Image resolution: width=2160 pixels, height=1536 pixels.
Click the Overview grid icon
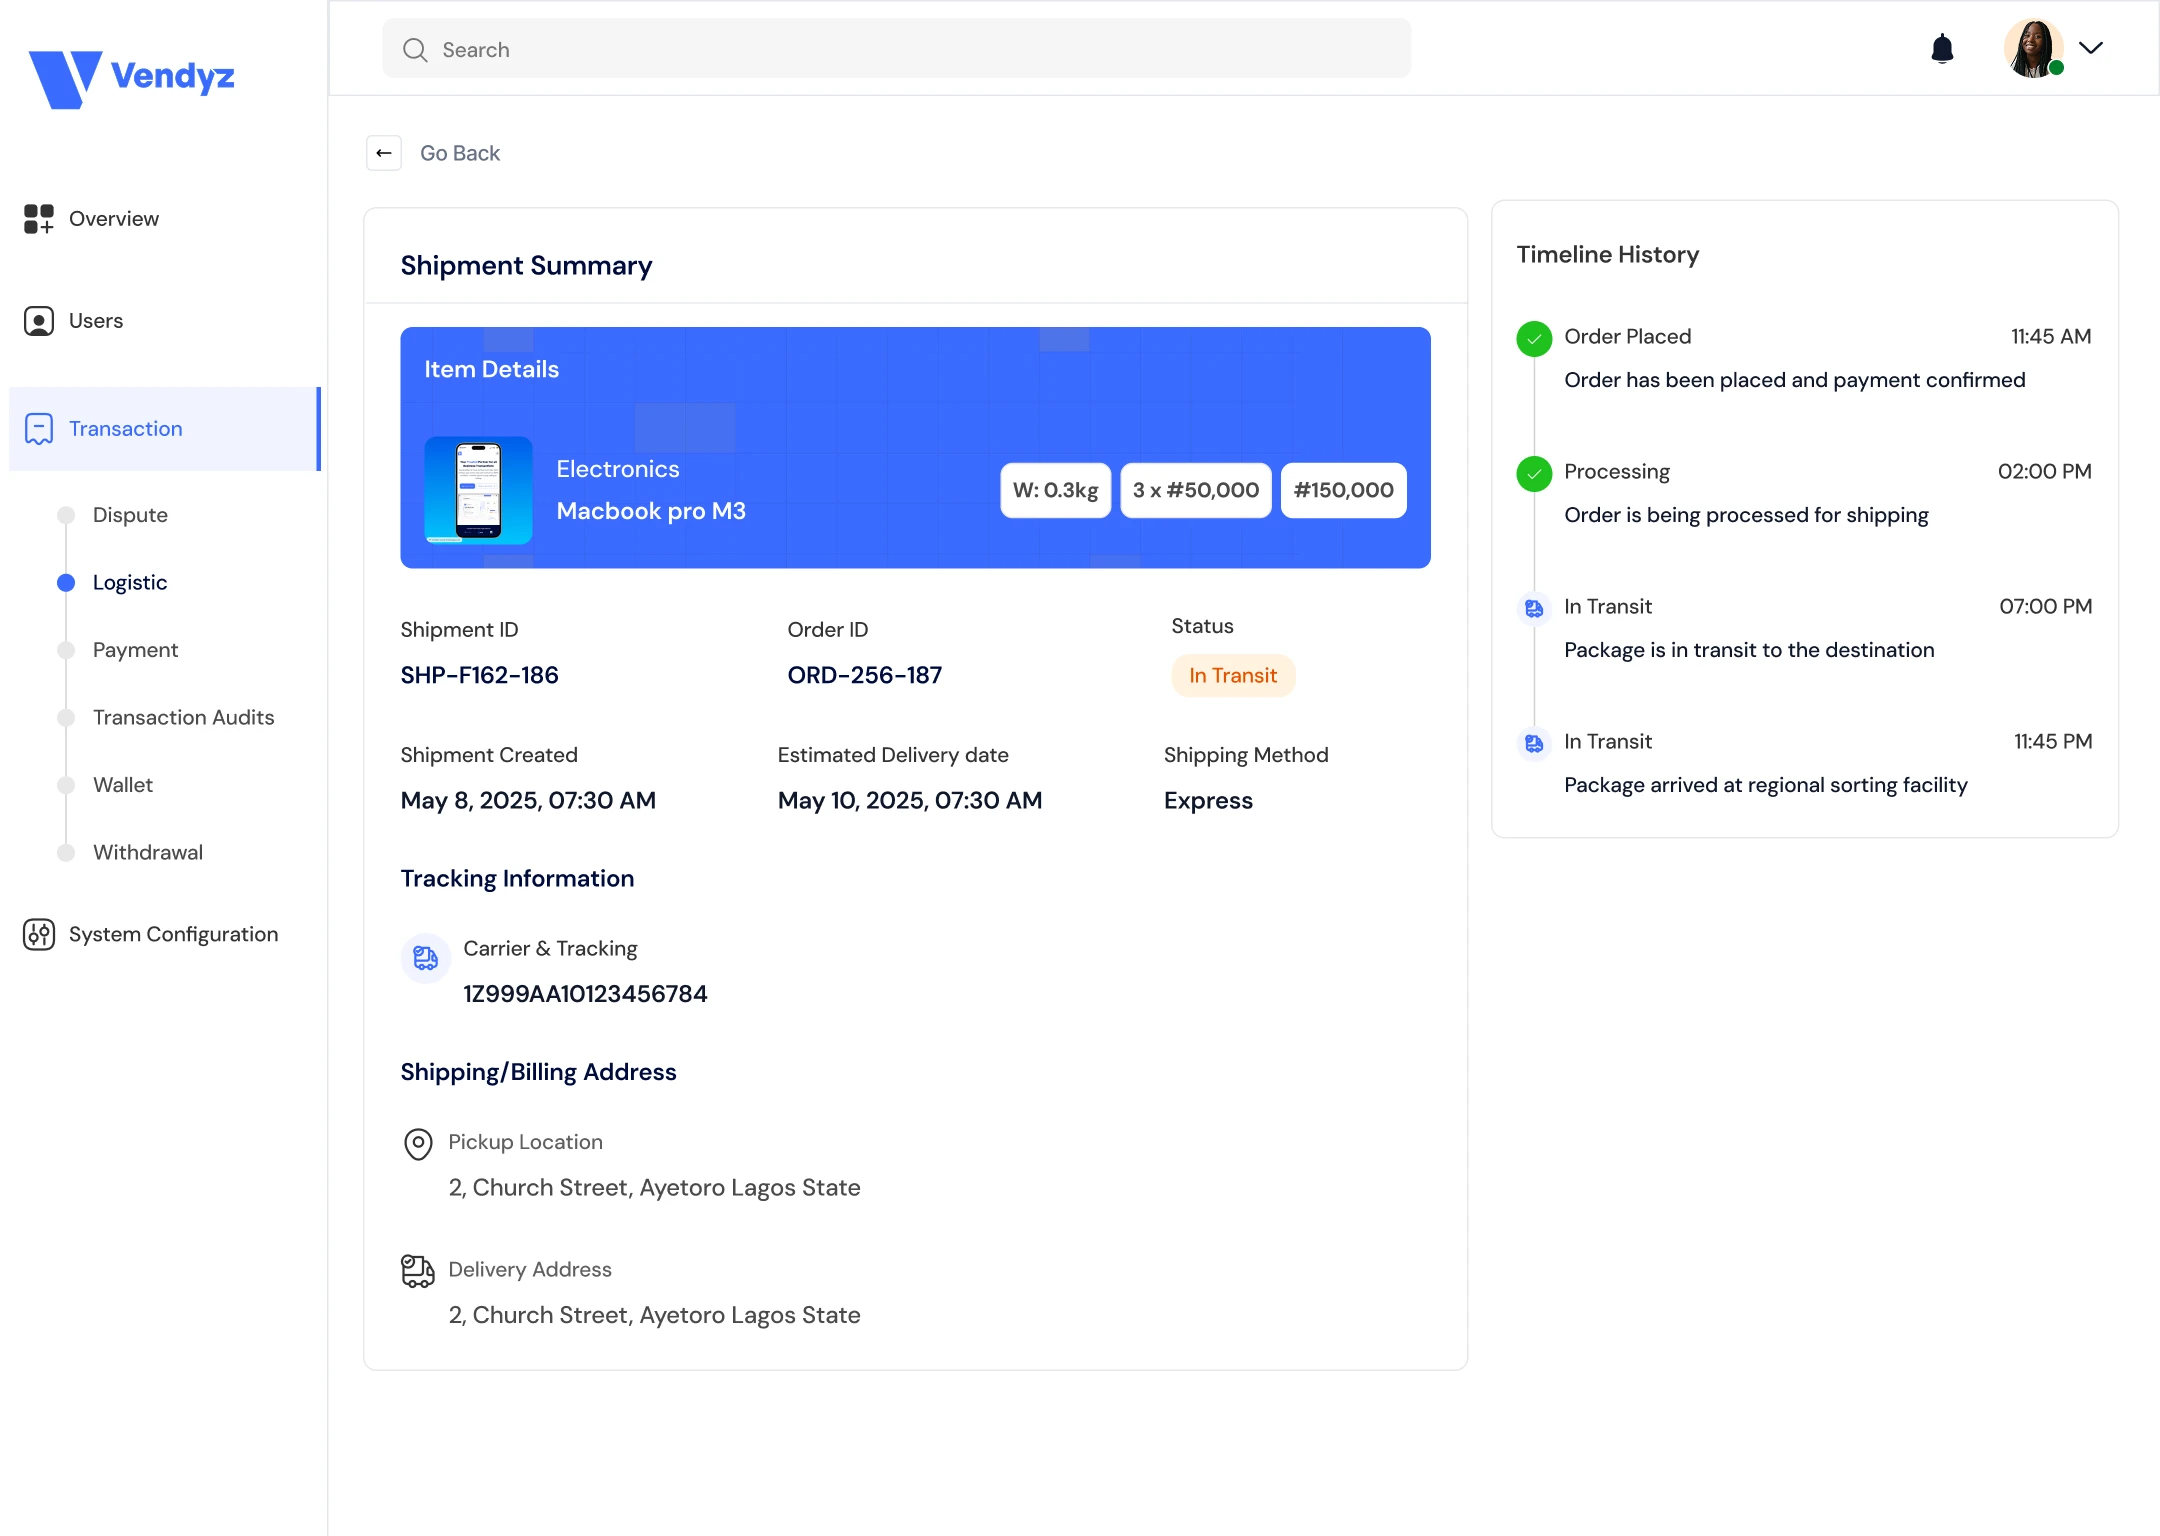[x=39, y=219]
